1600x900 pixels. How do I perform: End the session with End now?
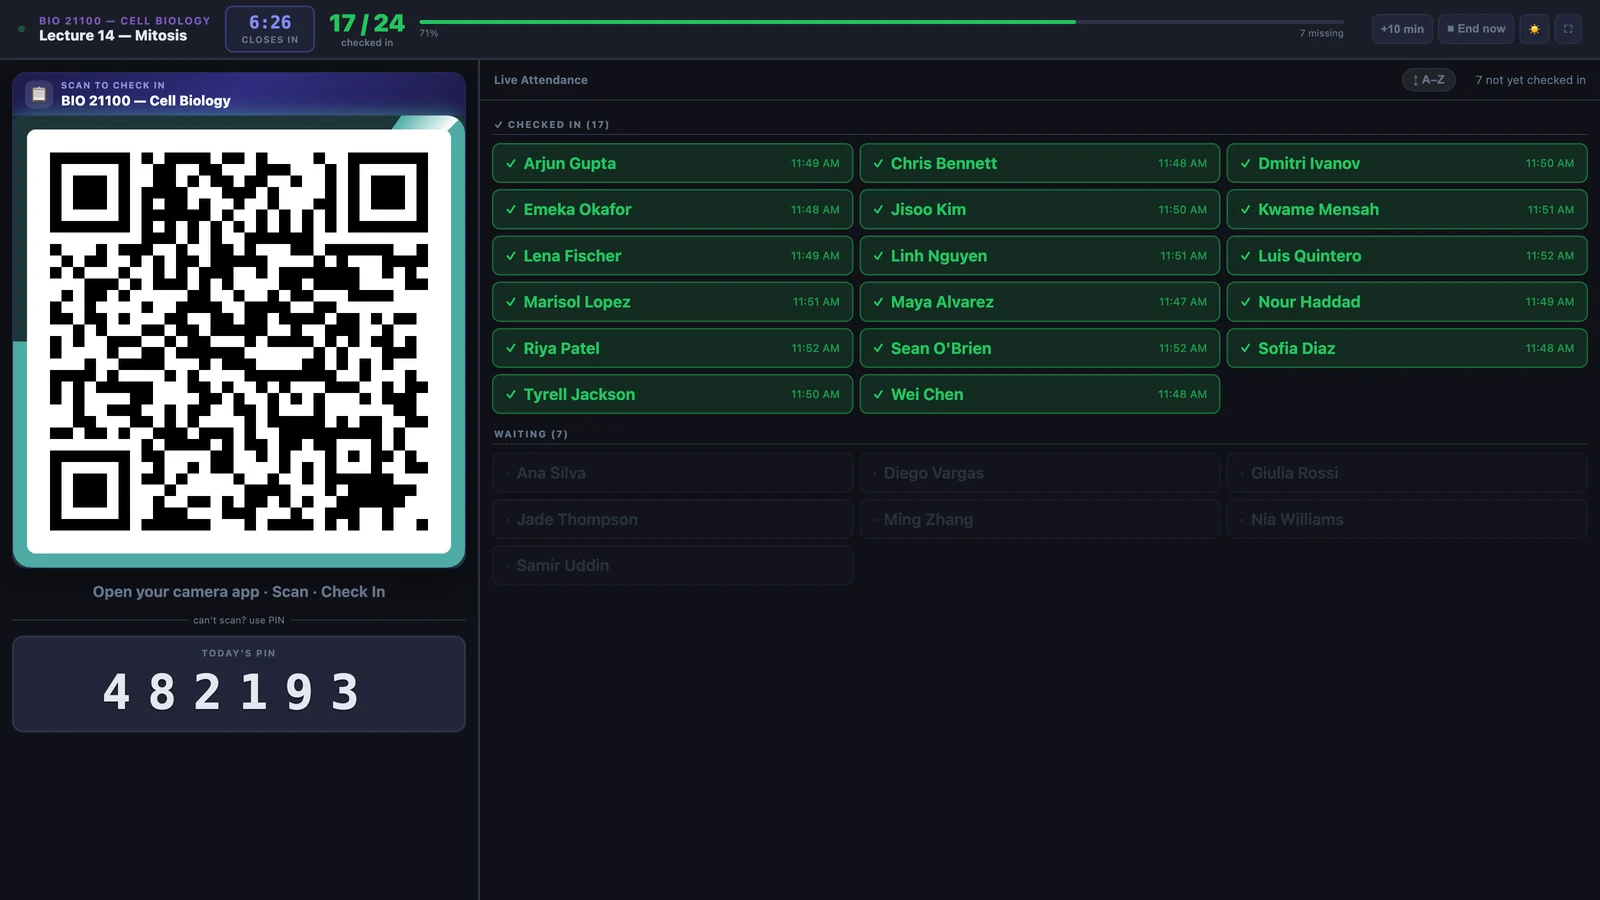point(1476,29)
